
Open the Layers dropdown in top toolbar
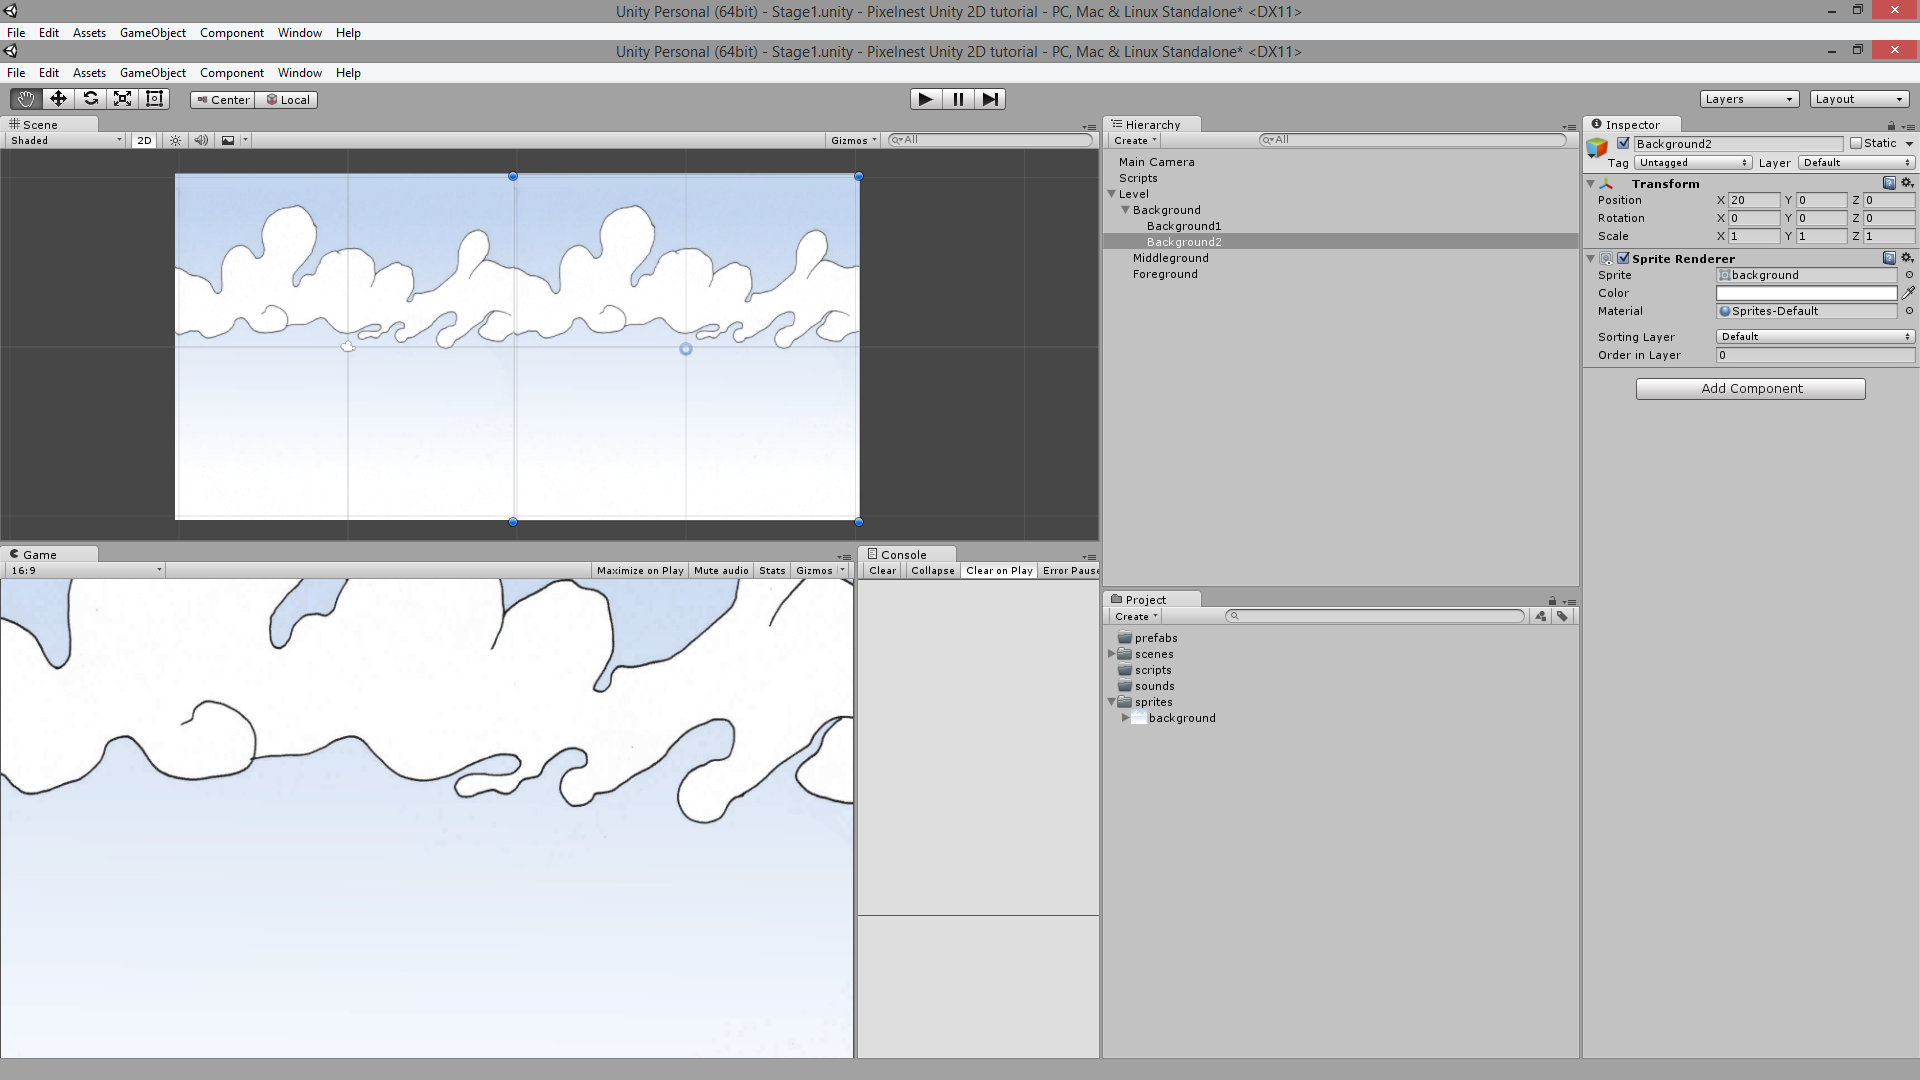pyautogui.click(x=1747, y=99)
